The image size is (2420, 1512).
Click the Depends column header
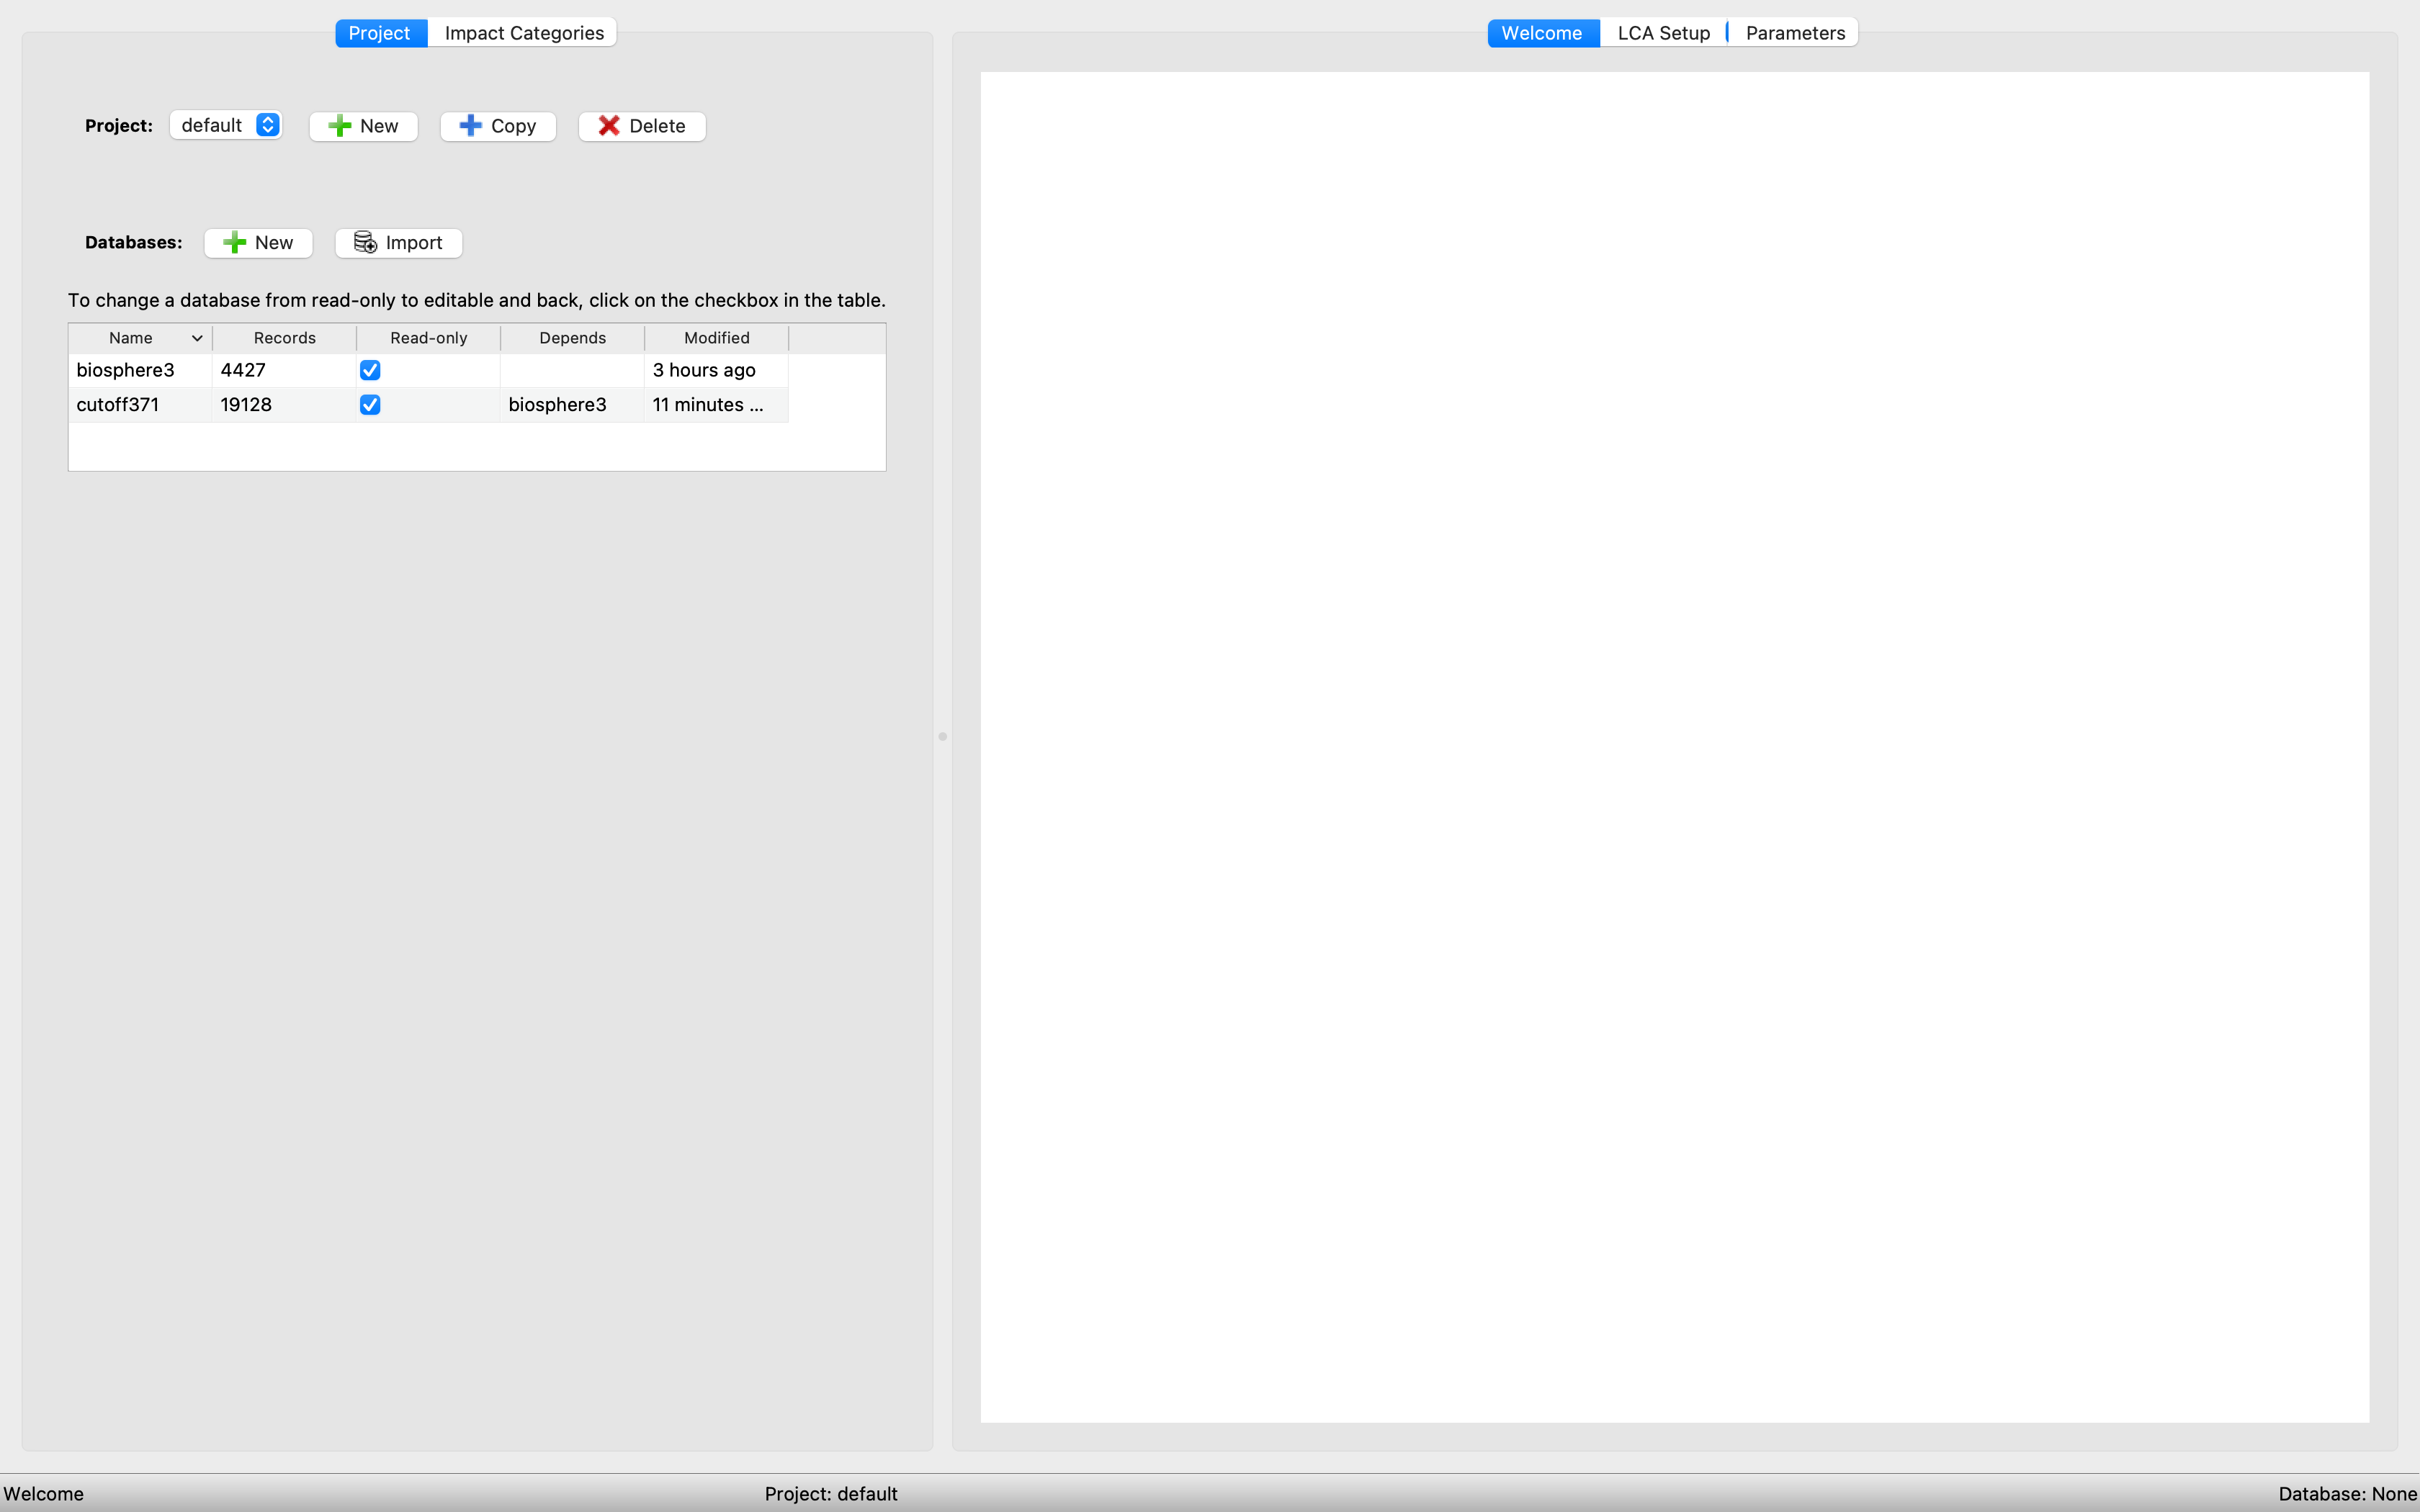pyautogui.click(x=572, y=338)
